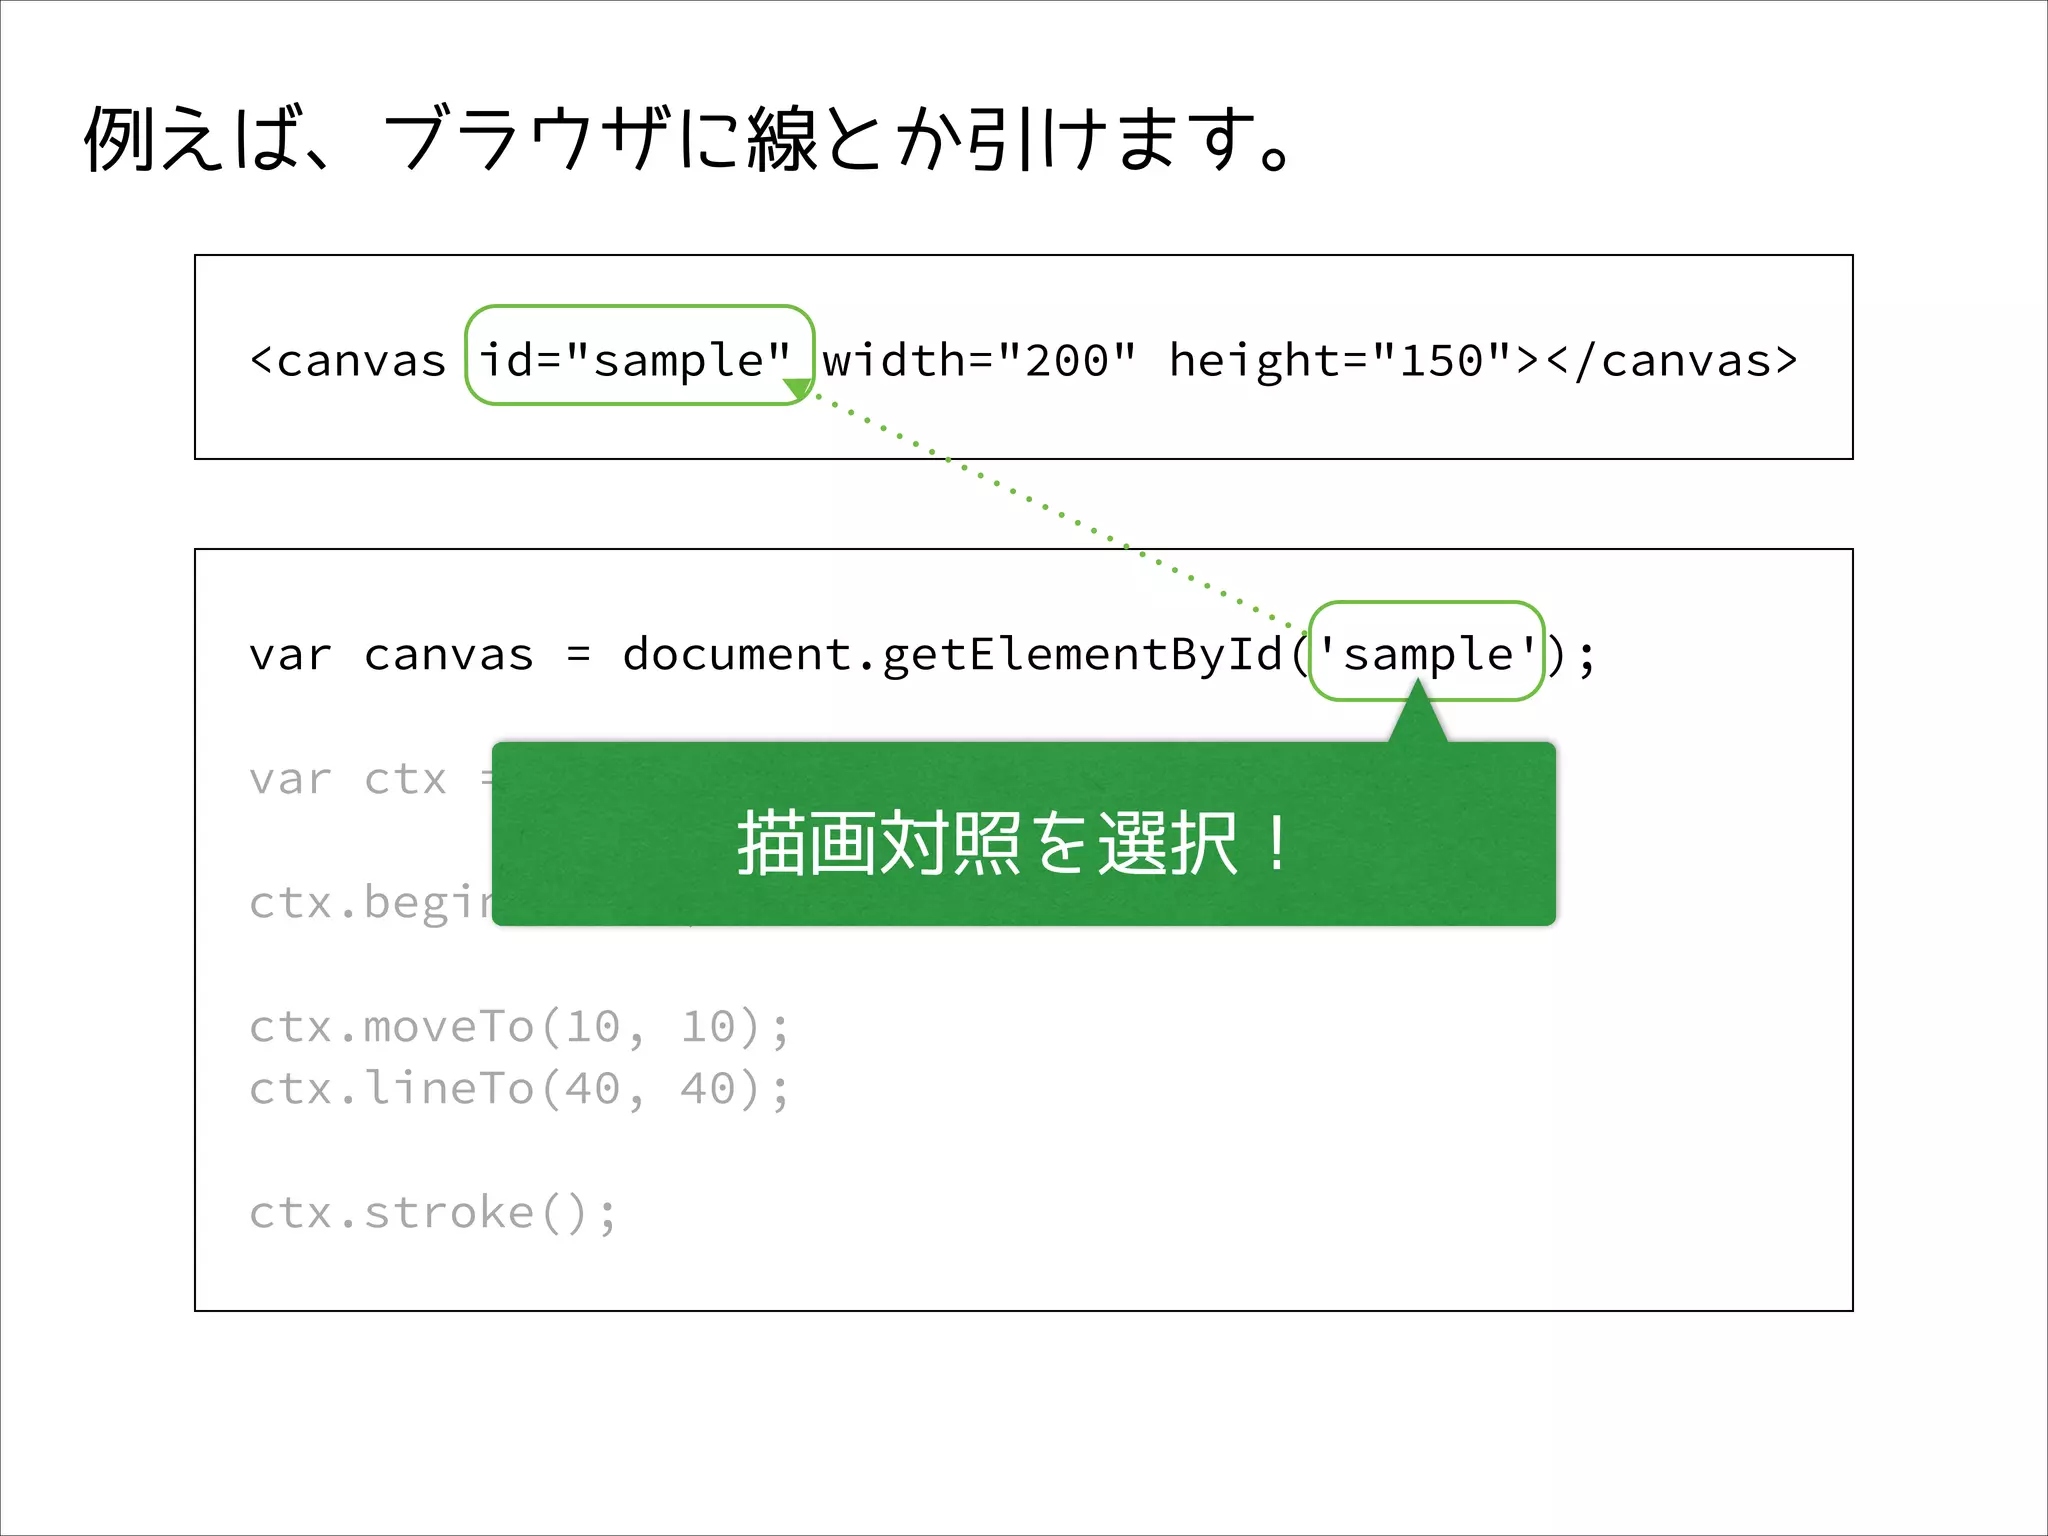
Task: Click document.getElementById in the code
Action: (952, 655)
